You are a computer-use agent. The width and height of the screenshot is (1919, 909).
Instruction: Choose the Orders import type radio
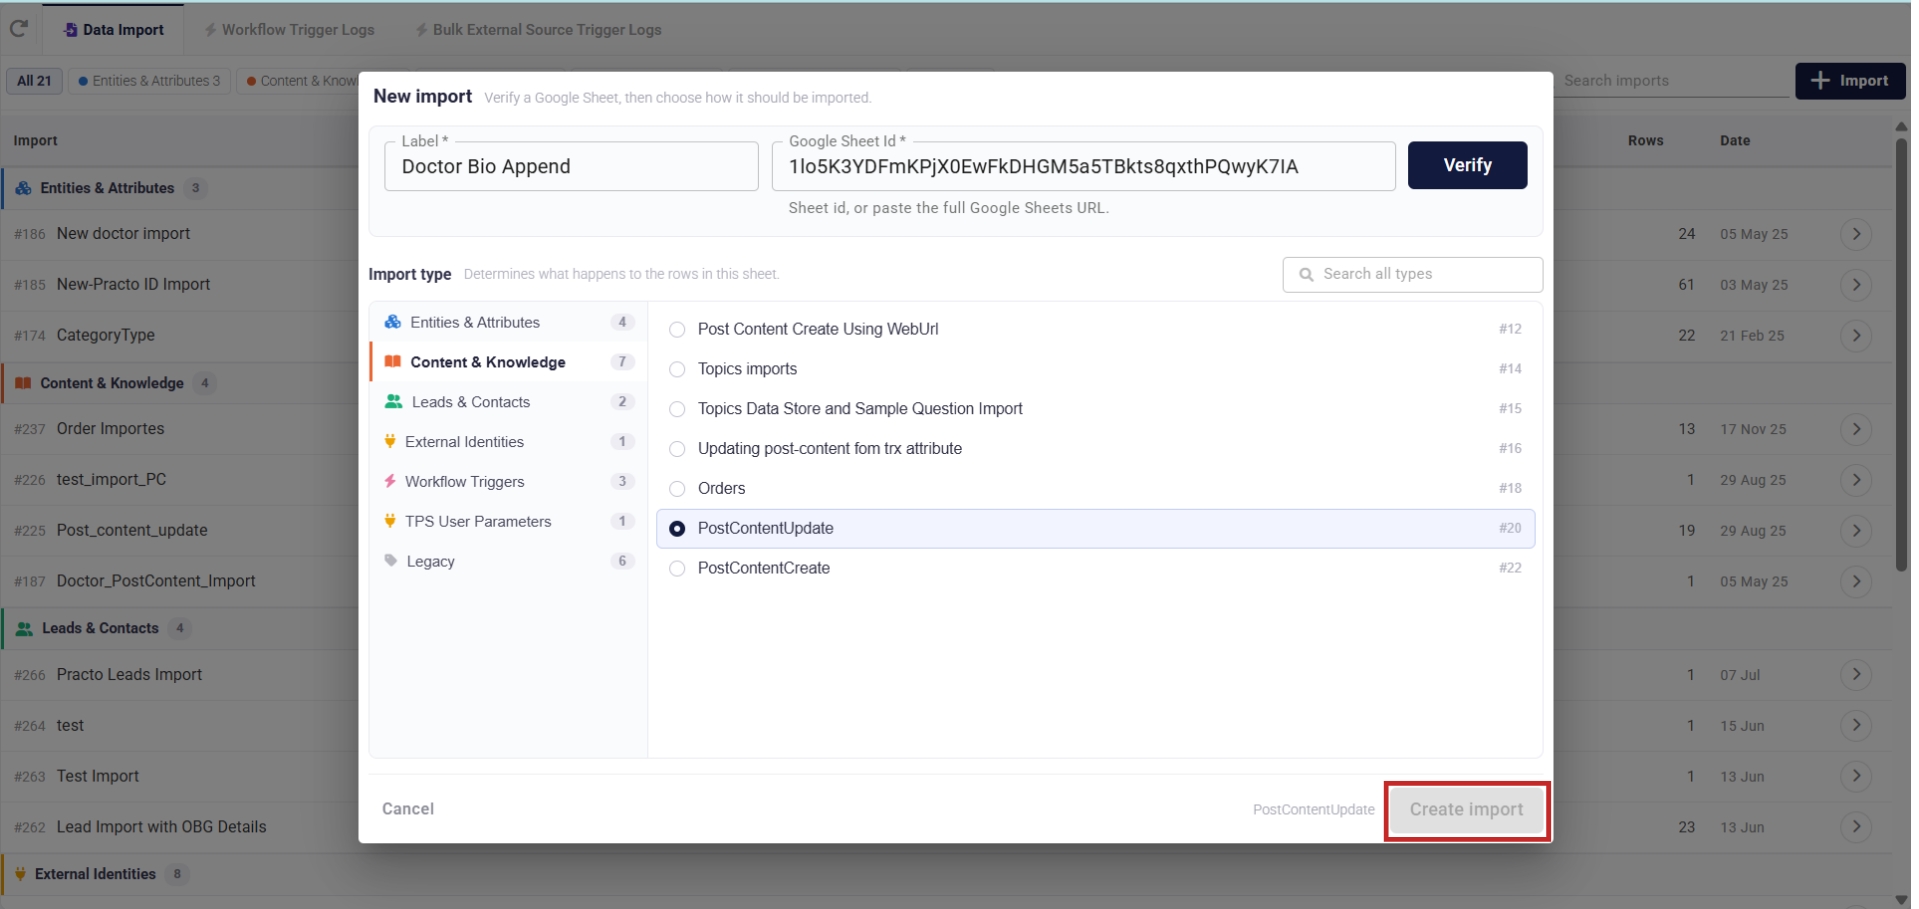tap(677, 489)
